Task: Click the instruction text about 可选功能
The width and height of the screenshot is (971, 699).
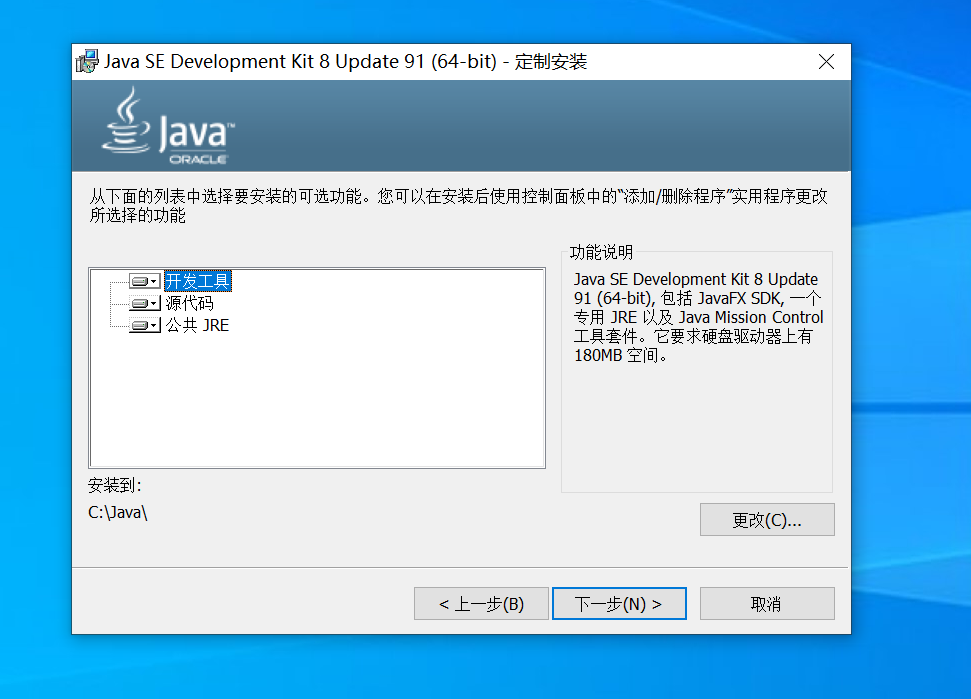Action: tap(458, 206)
